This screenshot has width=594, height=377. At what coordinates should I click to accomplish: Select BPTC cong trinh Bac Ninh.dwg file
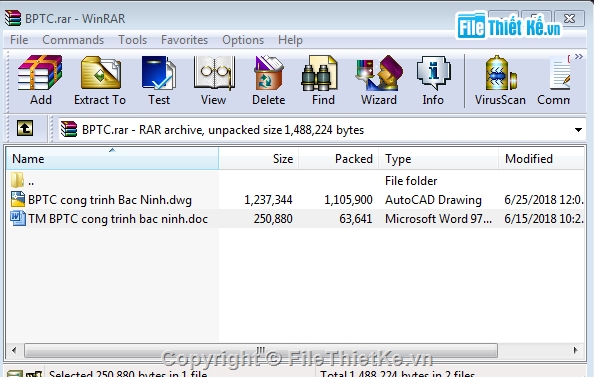[110, 200]
